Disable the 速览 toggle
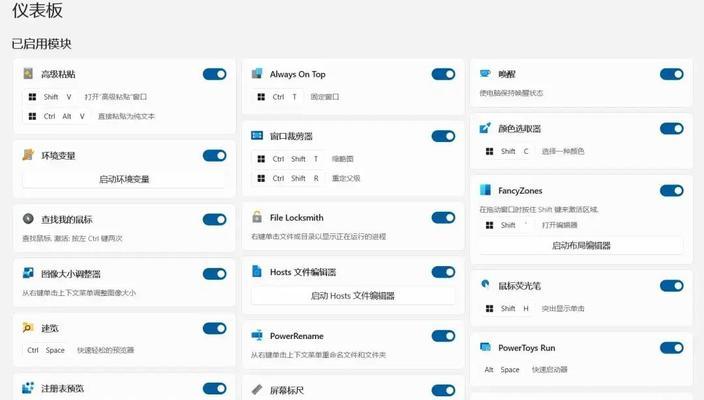 pos(215,328)
